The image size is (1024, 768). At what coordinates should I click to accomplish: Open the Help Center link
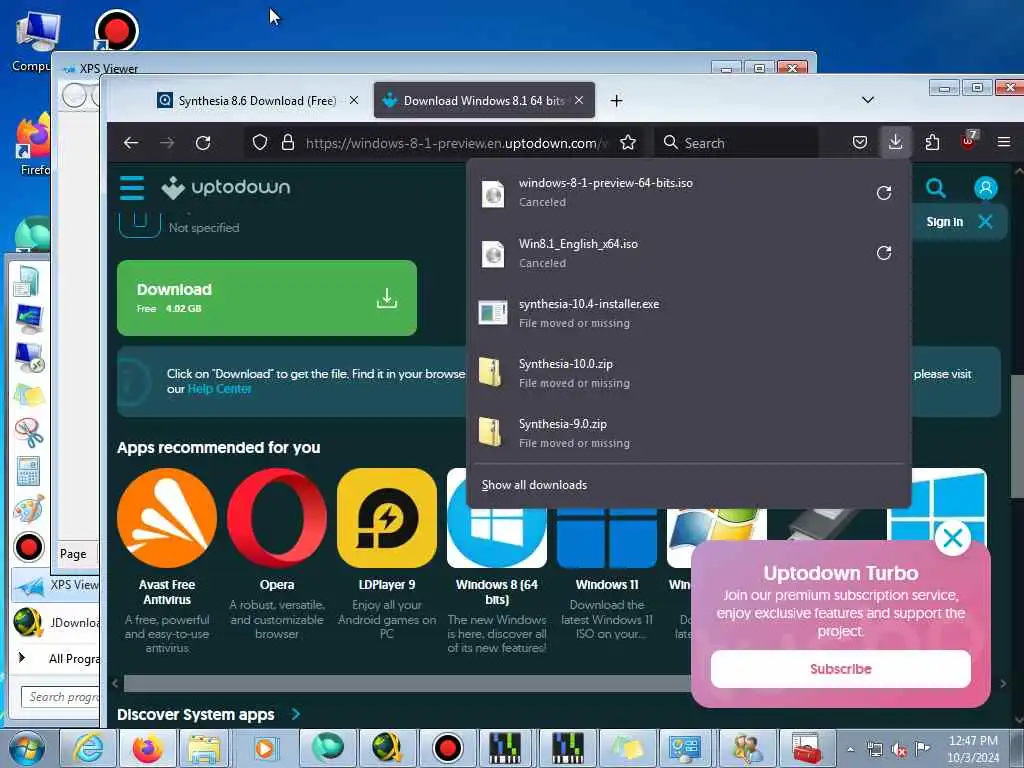219,389
